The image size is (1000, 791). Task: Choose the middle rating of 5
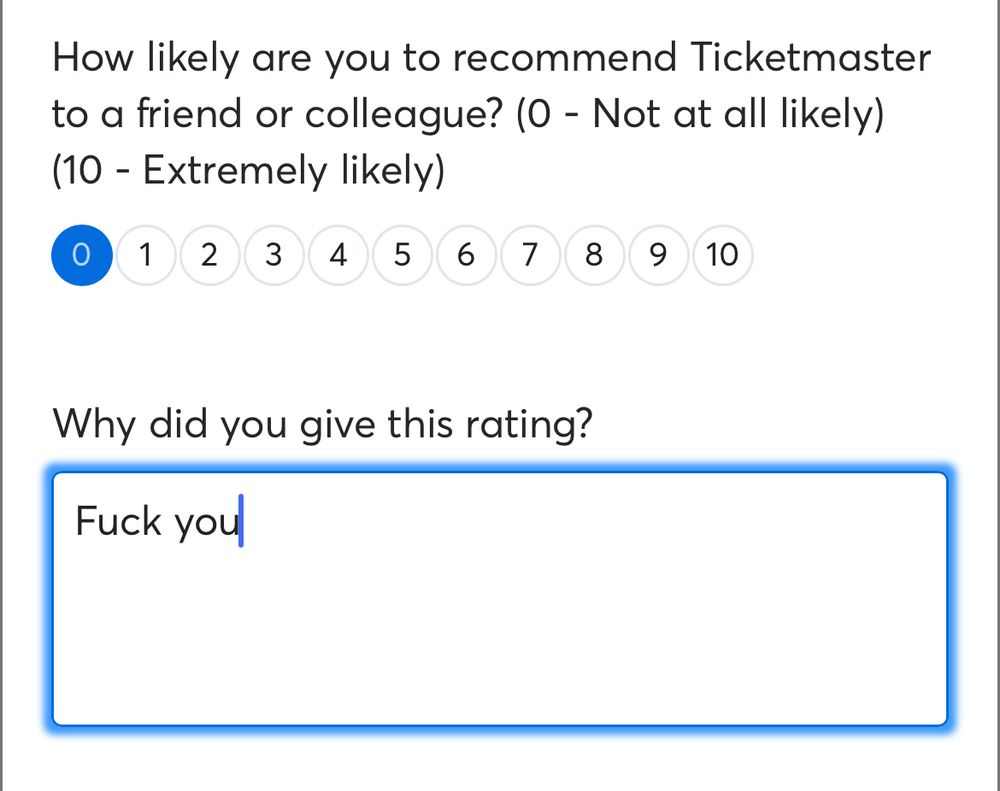(x=401, y=255)
